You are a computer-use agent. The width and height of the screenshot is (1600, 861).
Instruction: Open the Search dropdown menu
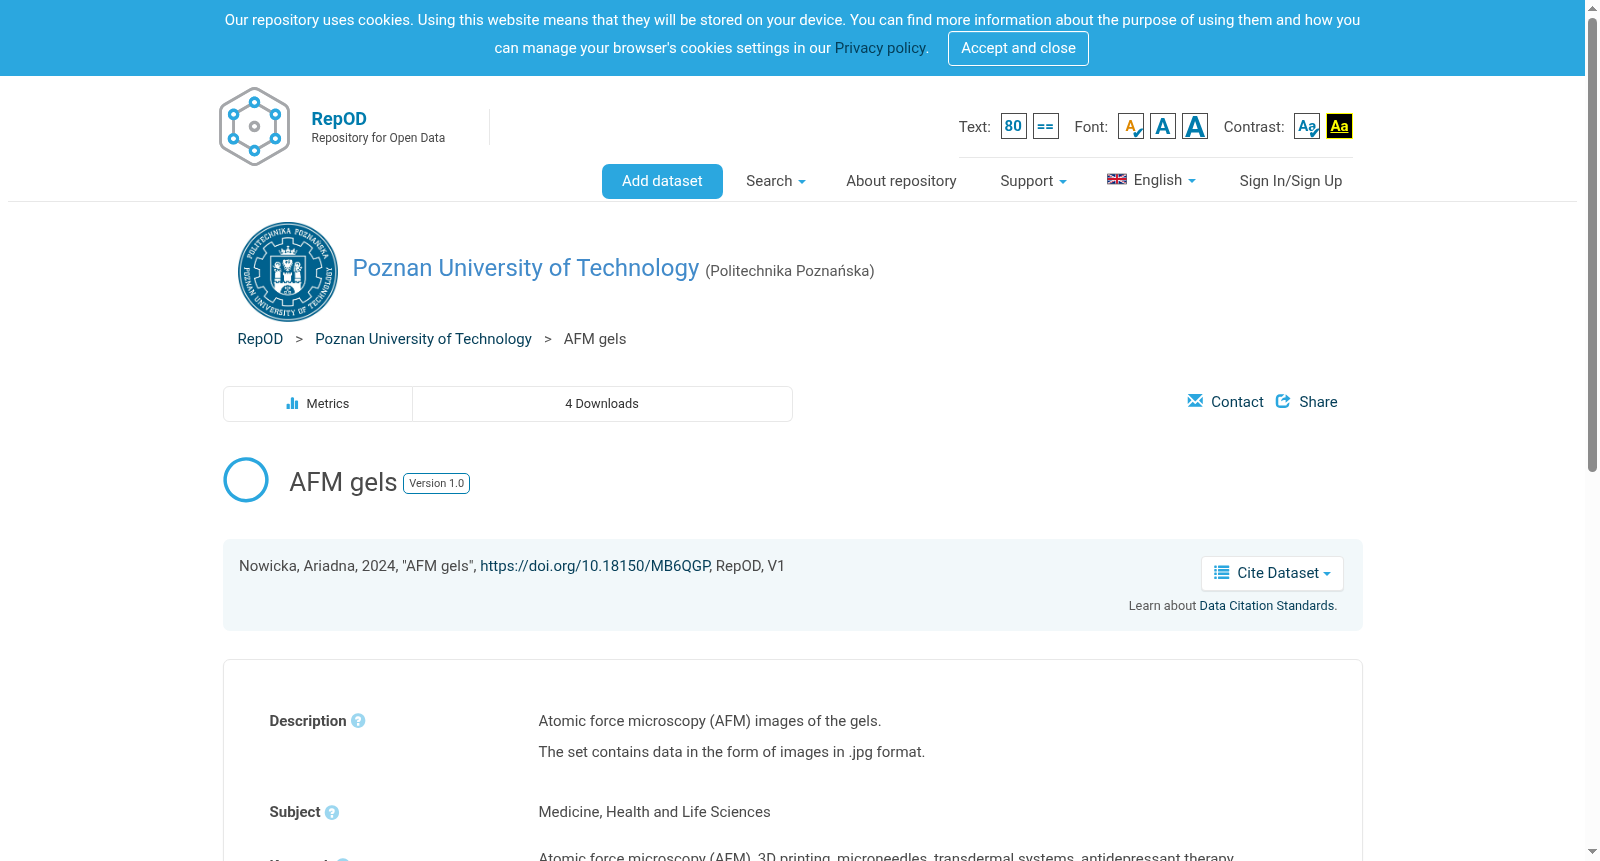point(776,181)
